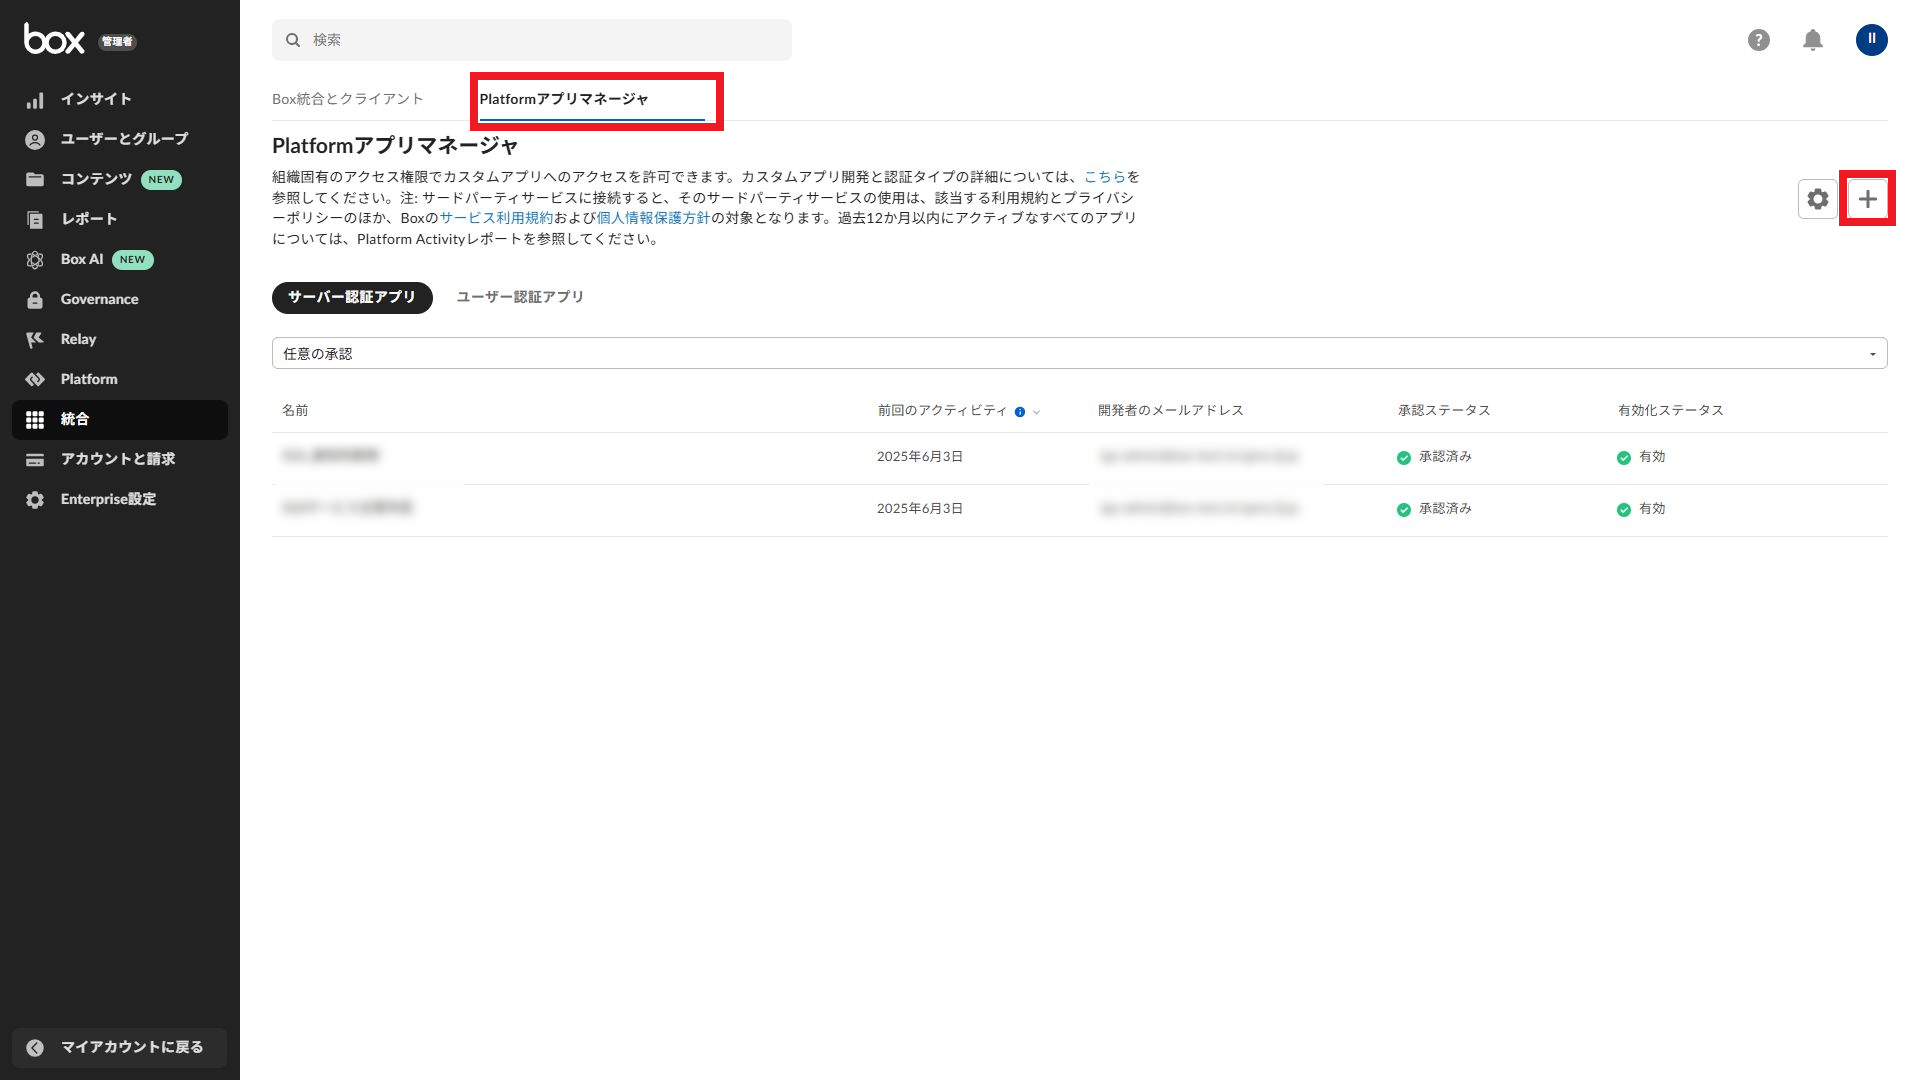Click the 前回のアクティビティ info icon
The width and height of the screenshot is (1920, 1080).
(x=1020, y=412)
